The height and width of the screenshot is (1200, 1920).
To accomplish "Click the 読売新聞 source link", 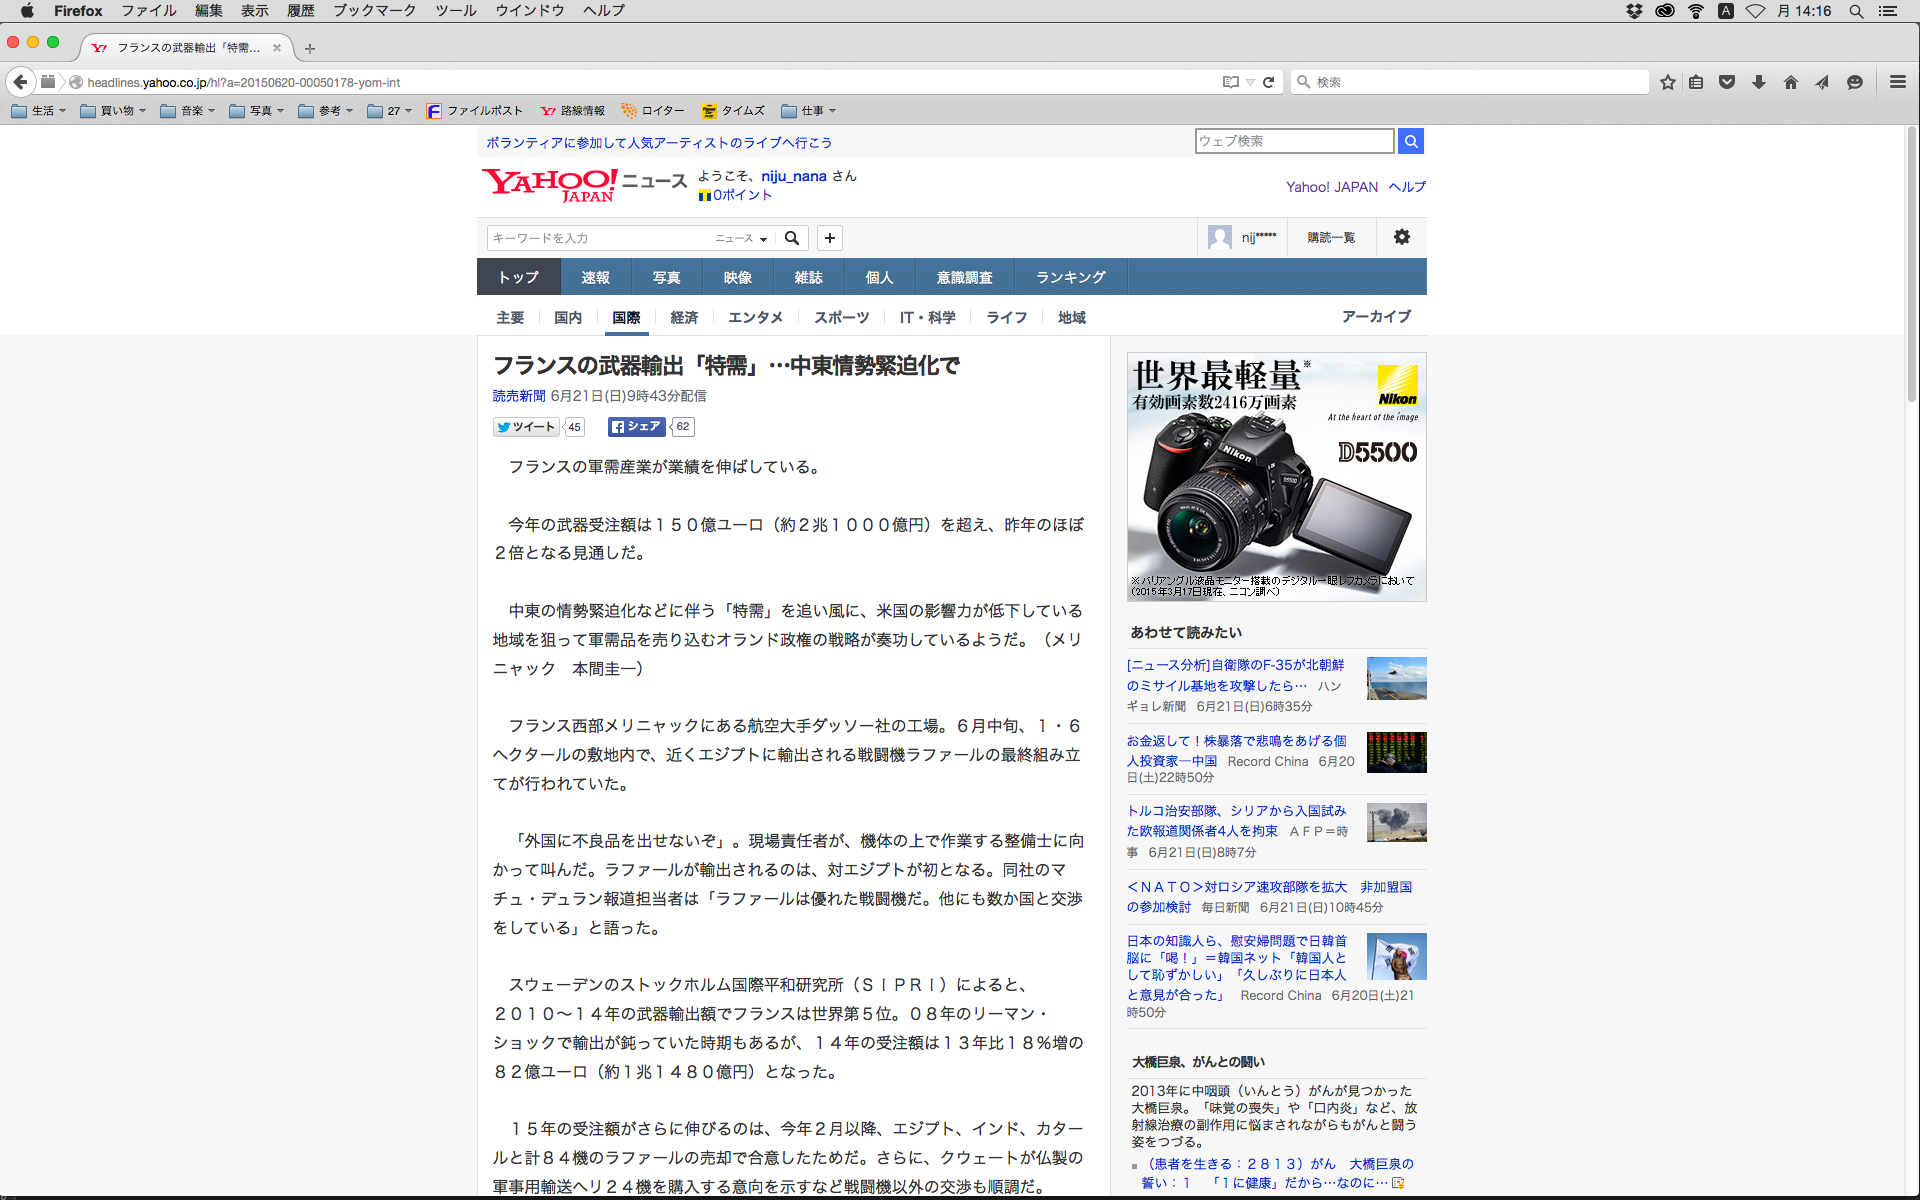I will click(519, 396).
